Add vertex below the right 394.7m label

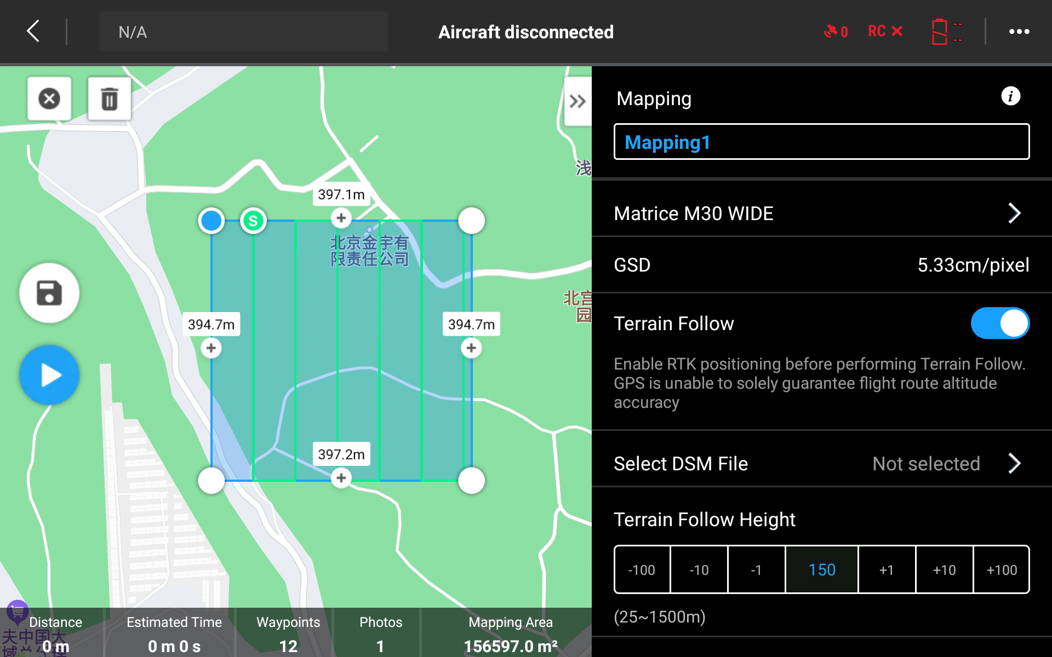click(471, 348)
